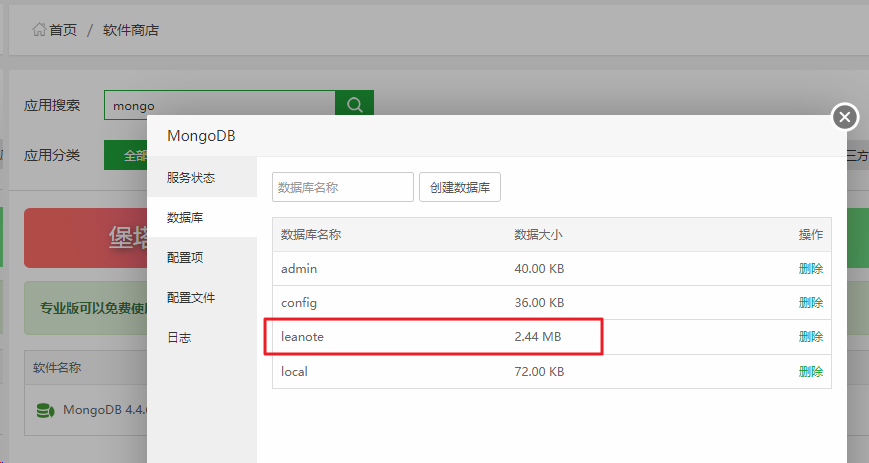Click the 36.00 KB size cell

click(x=539, y=302)
